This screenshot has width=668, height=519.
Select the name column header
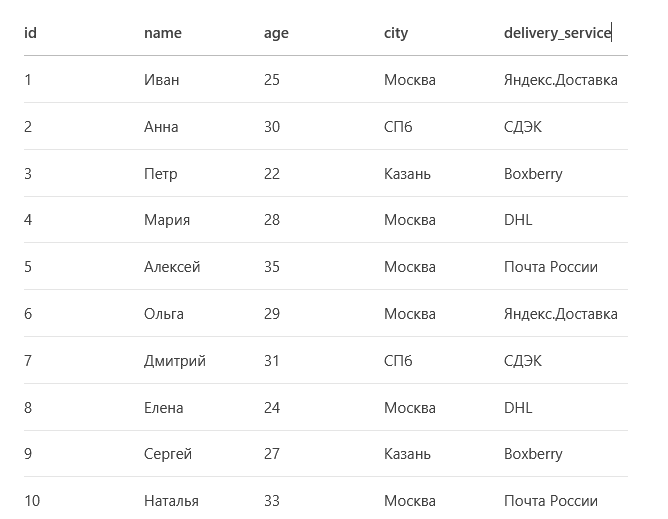click(x=163, y=33)
